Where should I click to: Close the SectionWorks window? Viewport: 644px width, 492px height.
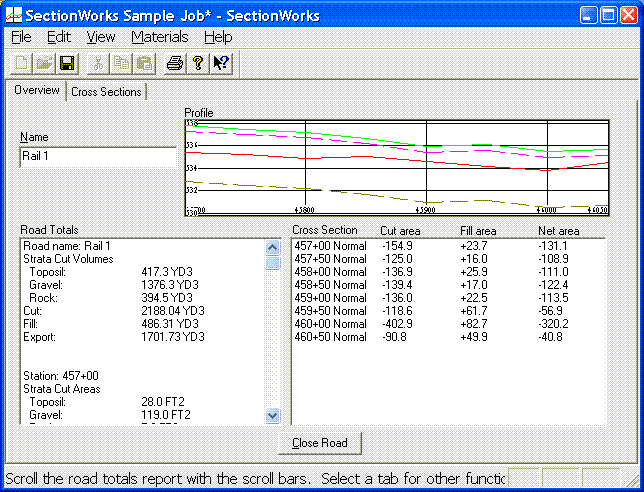tap(629, 16)
